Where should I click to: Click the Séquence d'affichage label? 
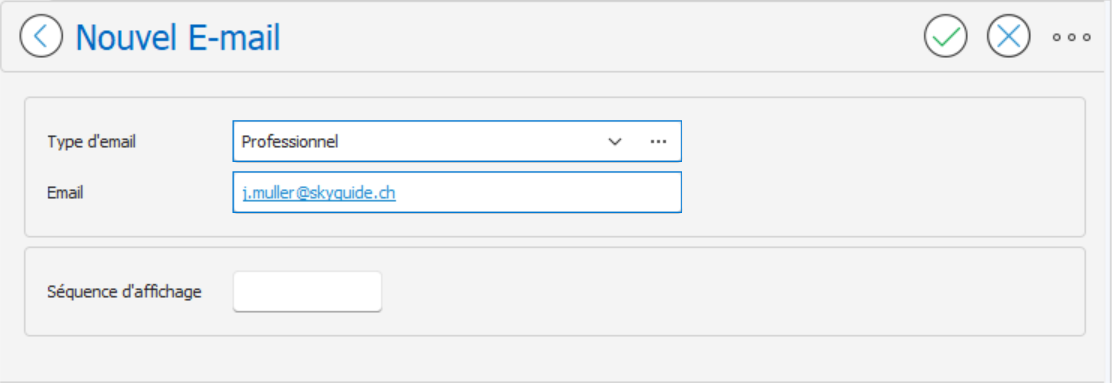pyautogui.click(x=124, y=292)
